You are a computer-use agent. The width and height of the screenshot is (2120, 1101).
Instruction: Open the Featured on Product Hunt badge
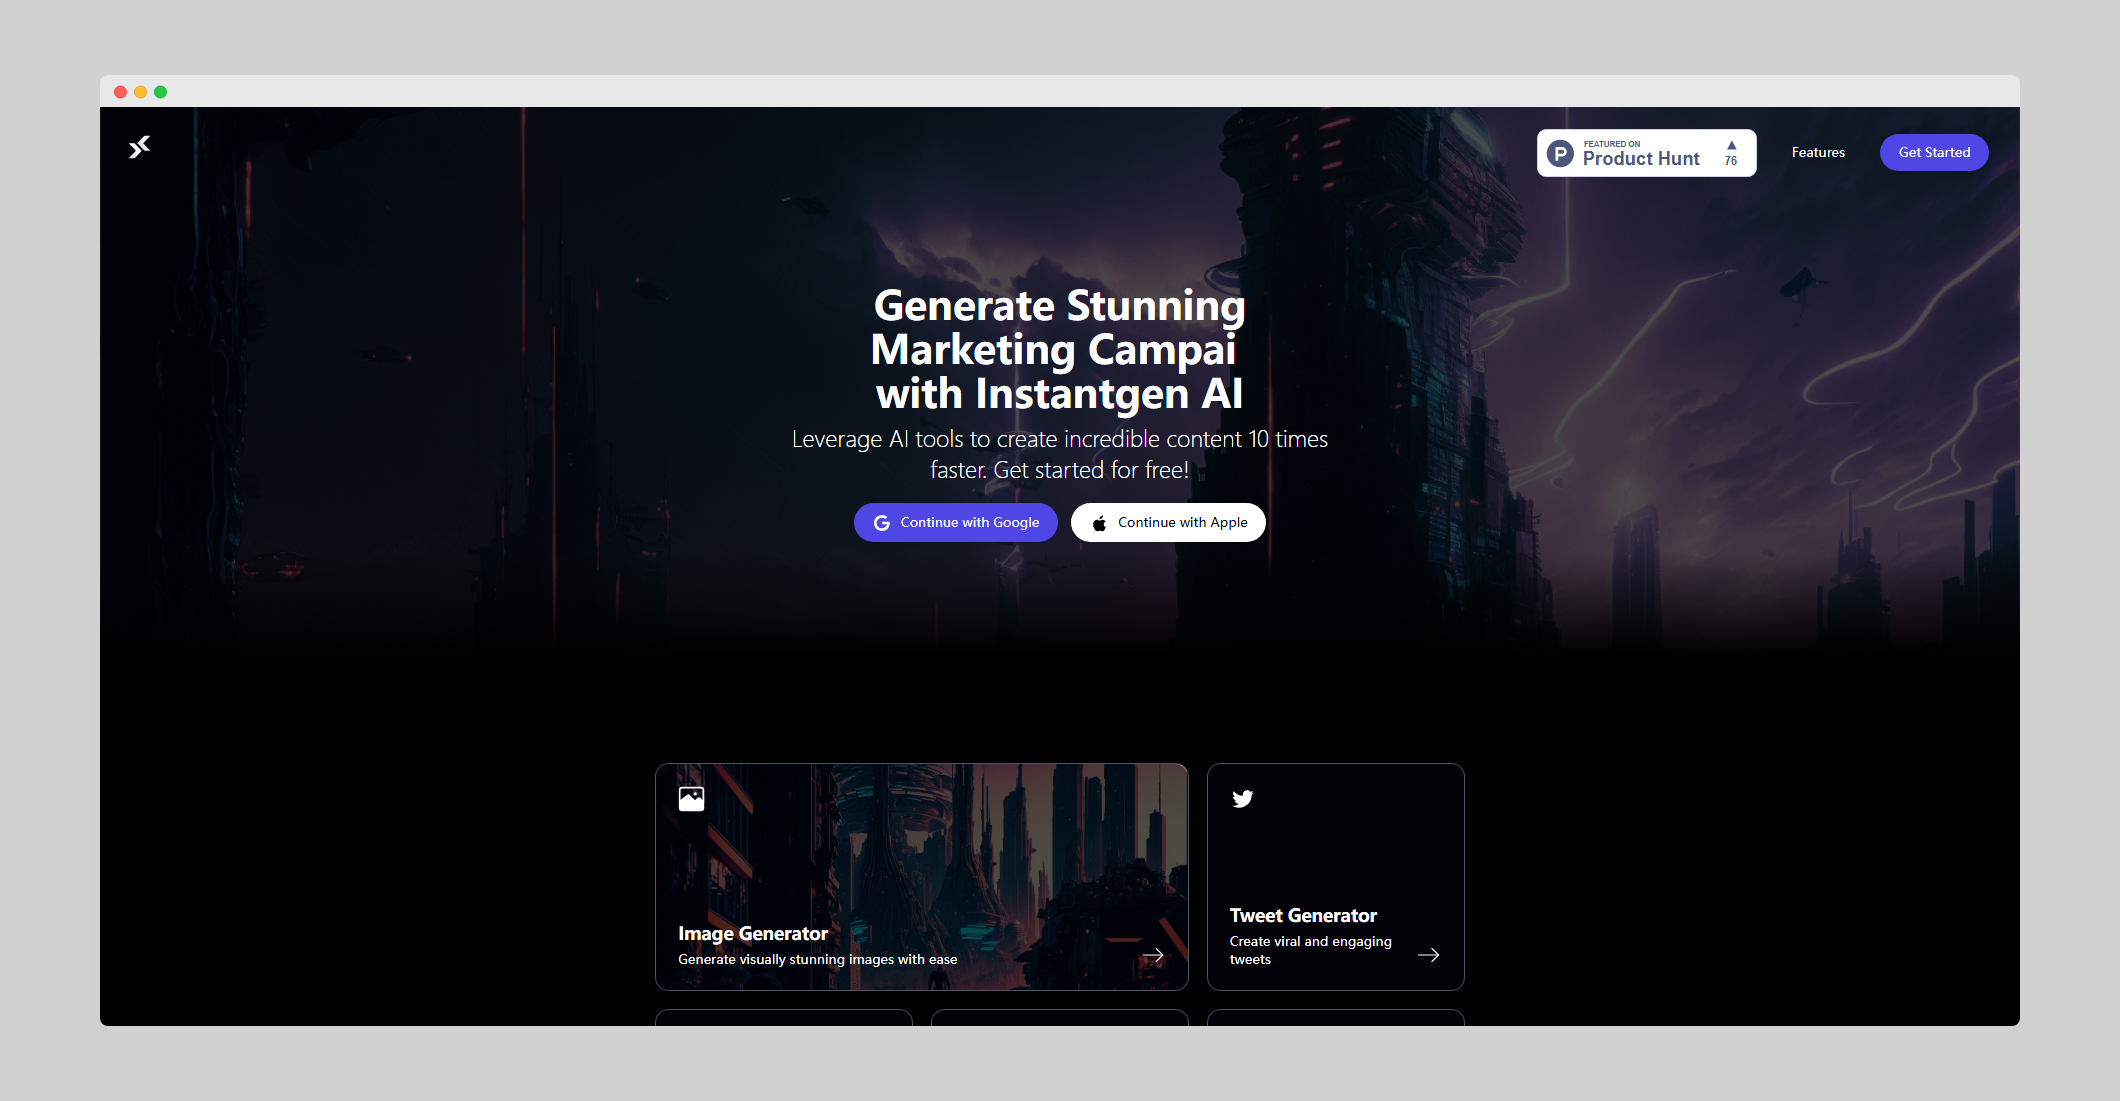coord(1645,154)
